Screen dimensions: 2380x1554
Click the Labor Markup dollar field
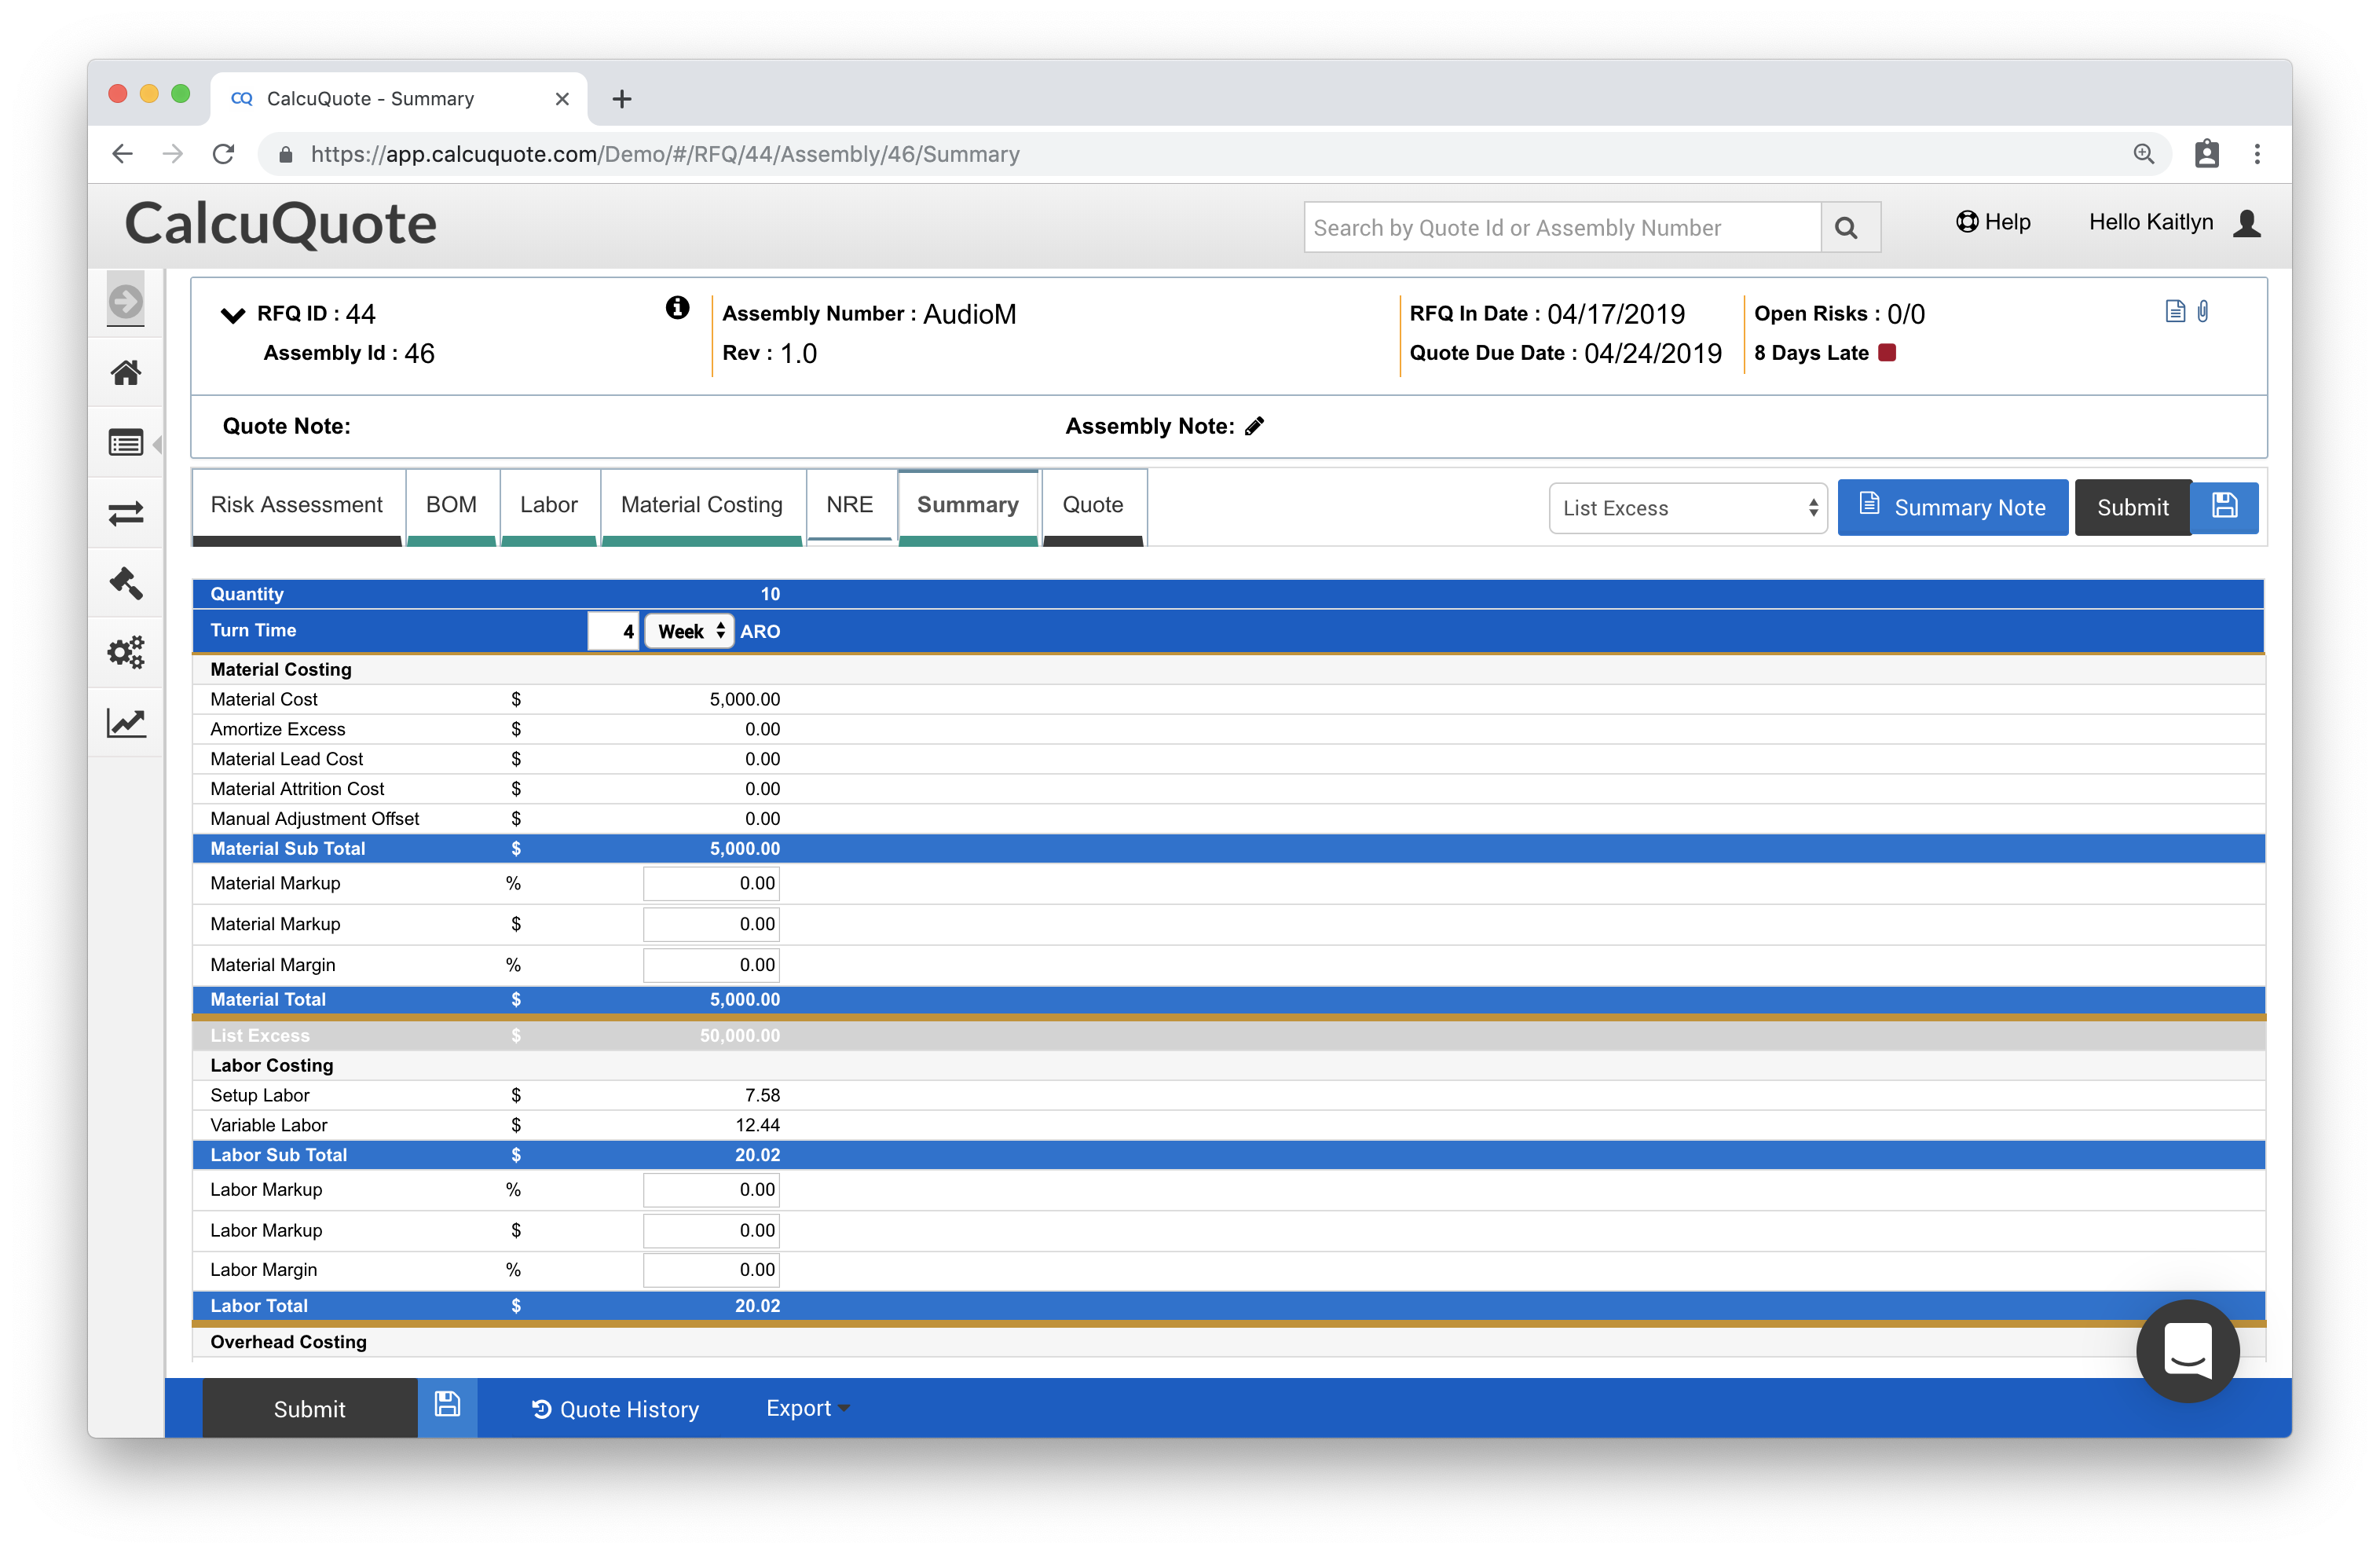711,1231
